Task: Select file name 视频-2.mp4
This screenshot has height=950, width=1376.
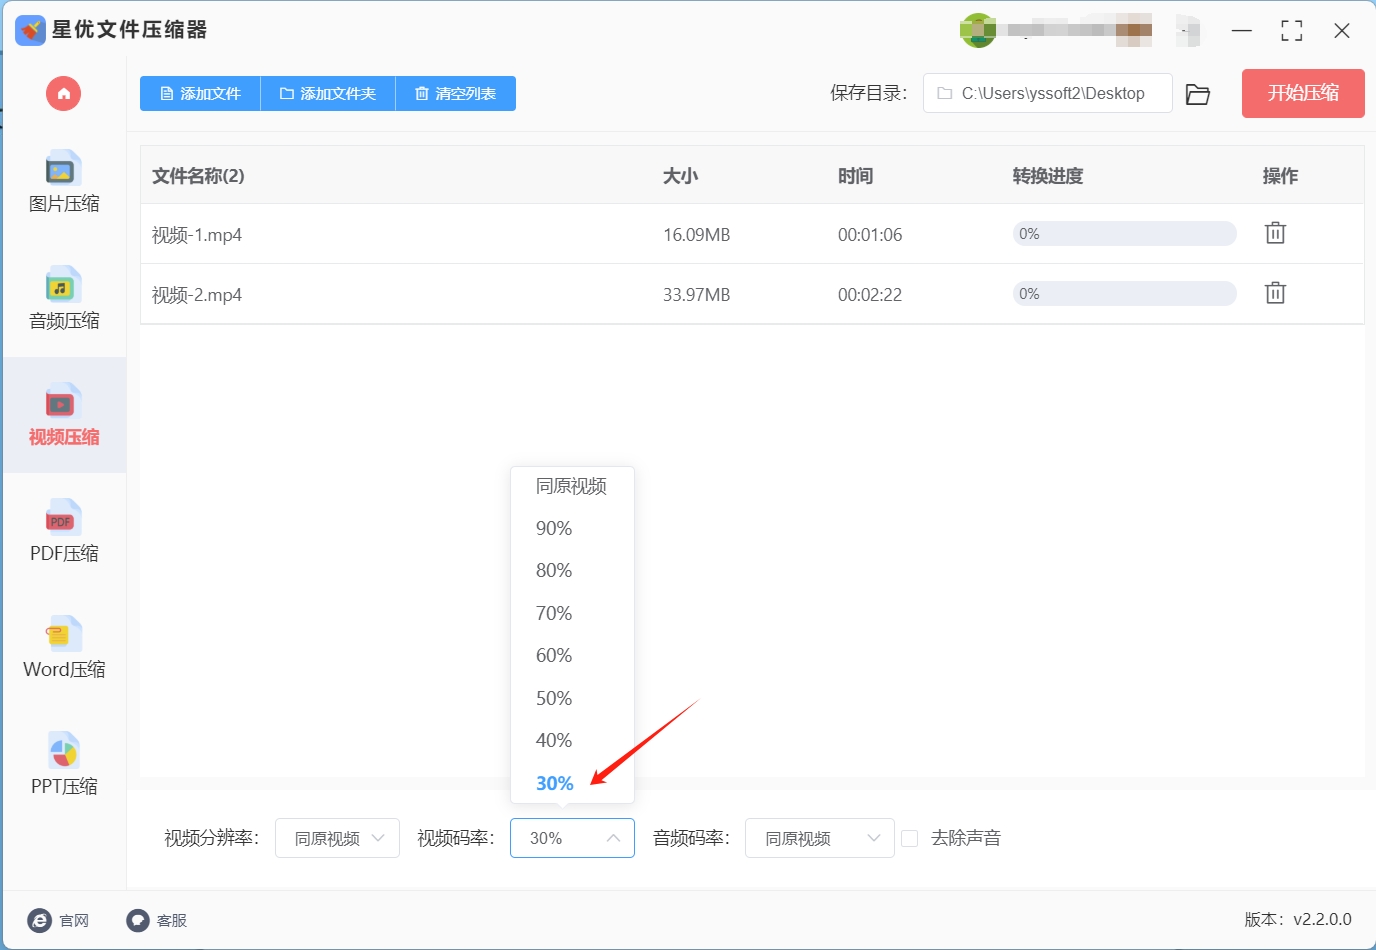Action: pyautogui.click(x=197, y=295)
